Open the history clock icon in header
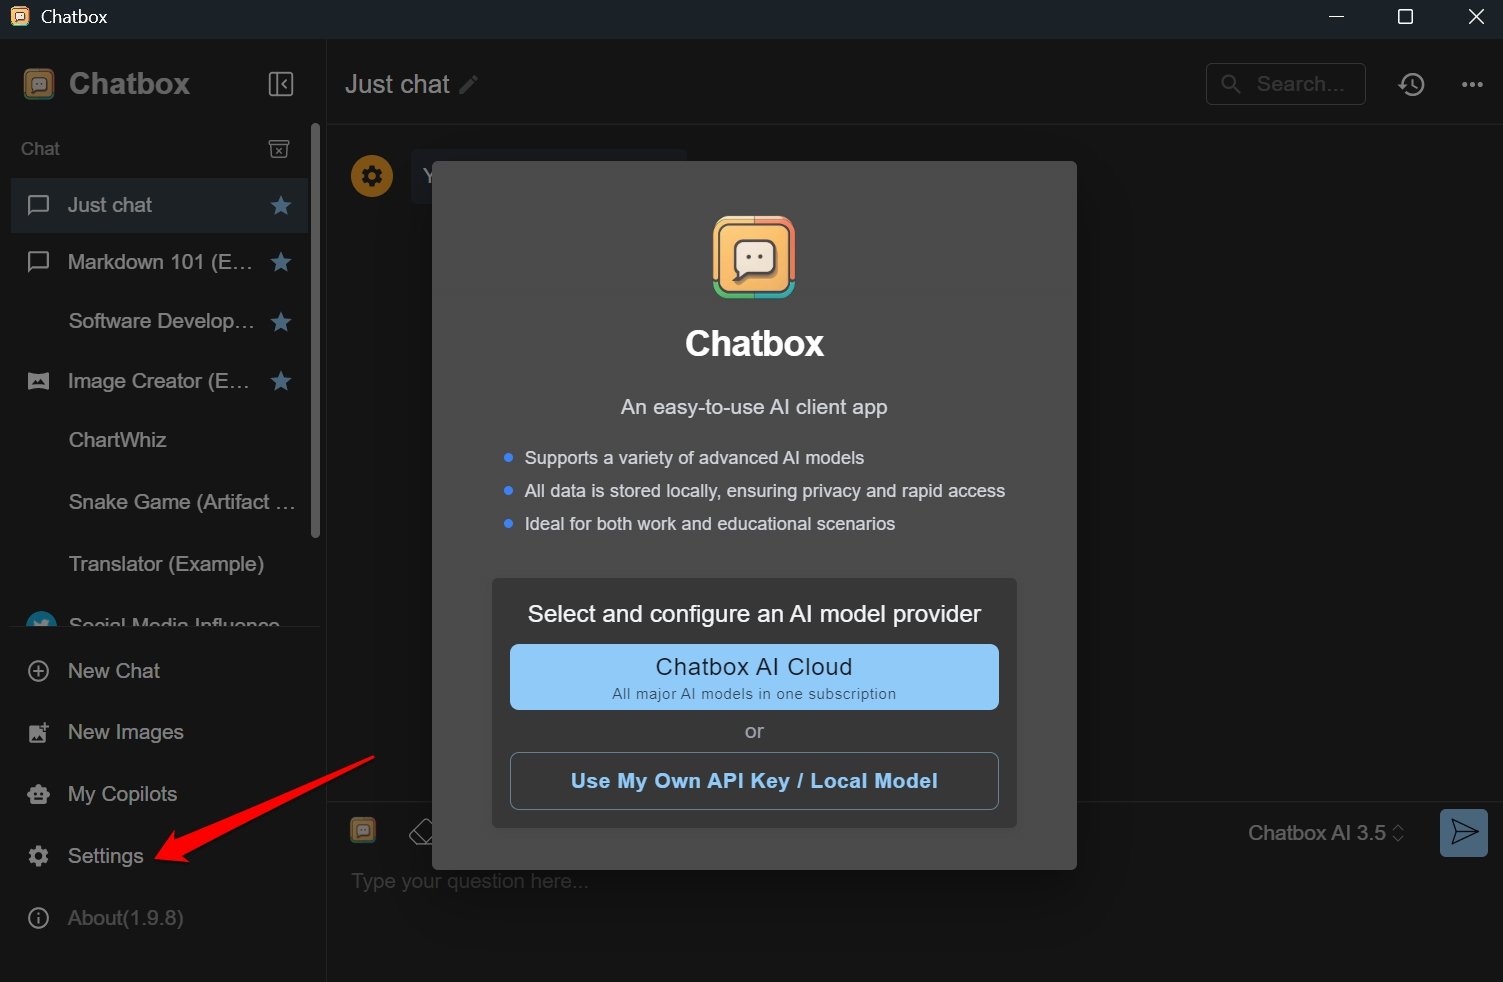Image resolution: width=1503 pixels, height=982 pixels. [x=1411, y=85]
